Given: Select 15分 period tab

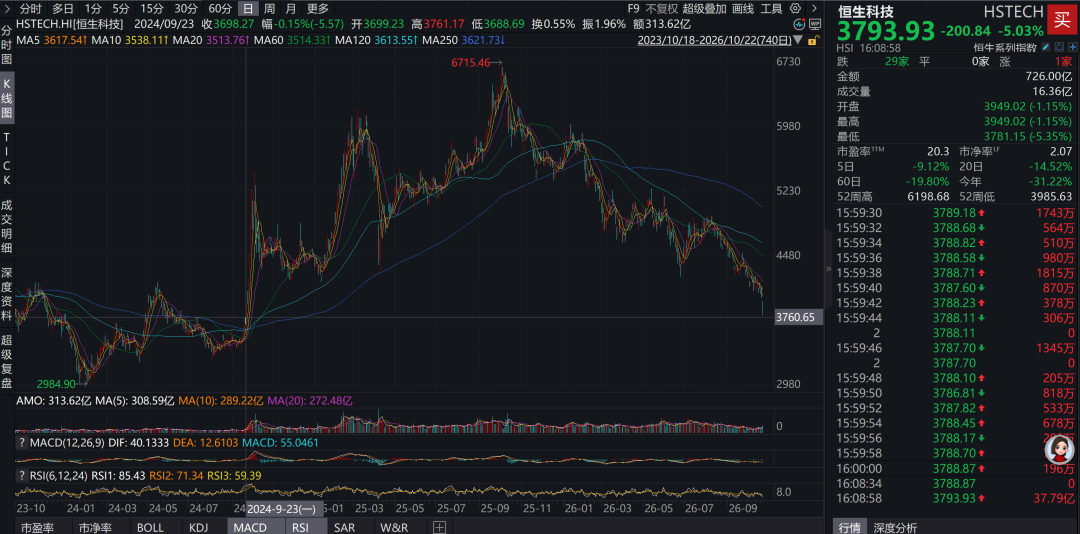Looking at the screenshot, I should coord(151,9).
